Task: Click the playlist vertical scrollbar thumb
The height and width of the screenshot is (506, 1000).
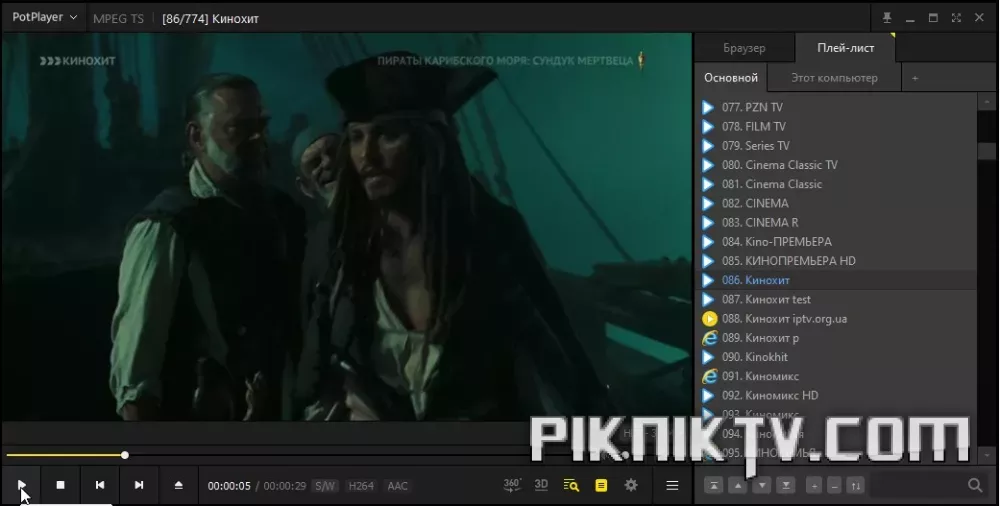Action: (x=987, y=151)
